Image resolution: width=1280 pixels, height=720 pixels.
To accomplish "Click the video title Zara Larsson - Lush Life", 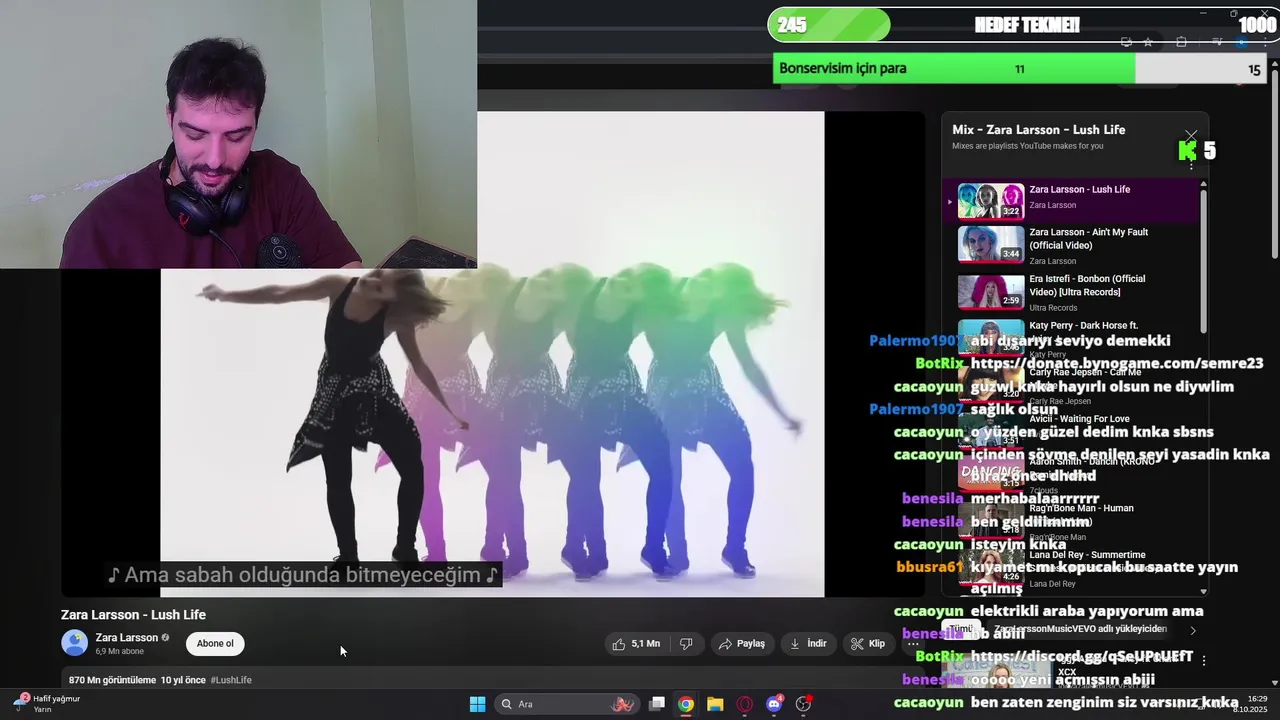I will pyautogui.click(x=133, y=615).
